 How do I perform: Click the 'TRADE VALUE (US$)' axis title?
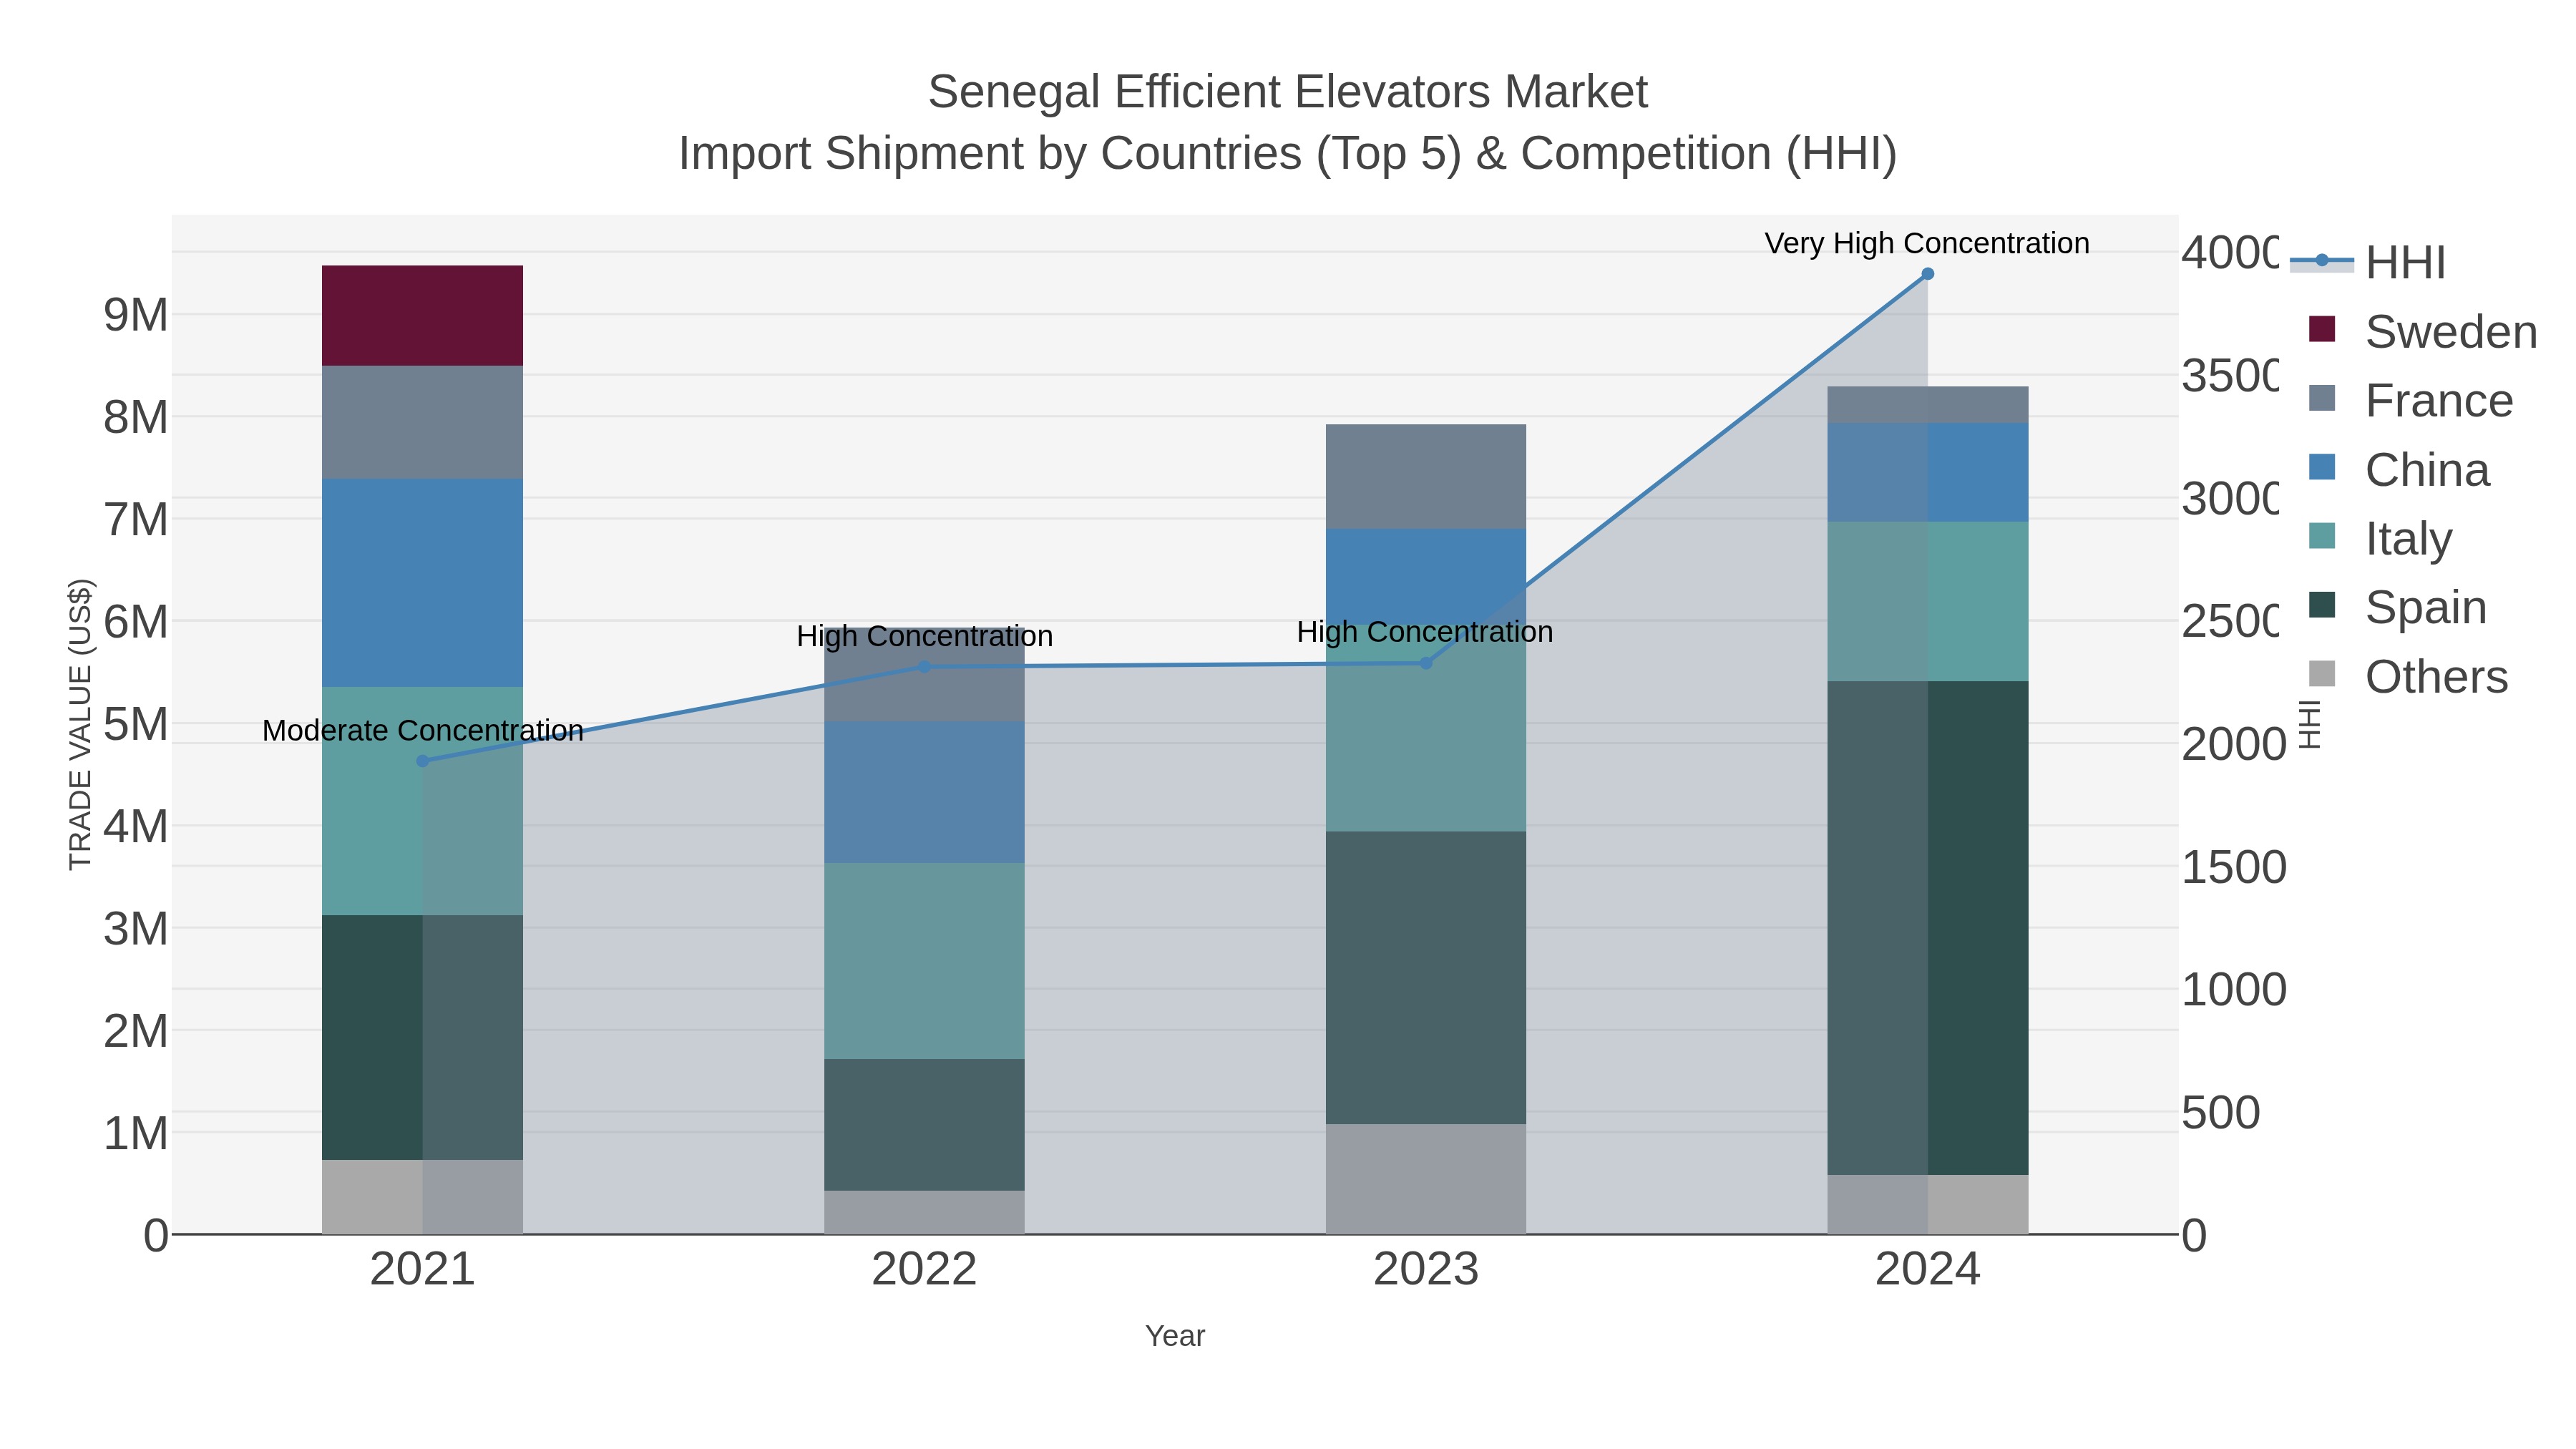[80, 725]
